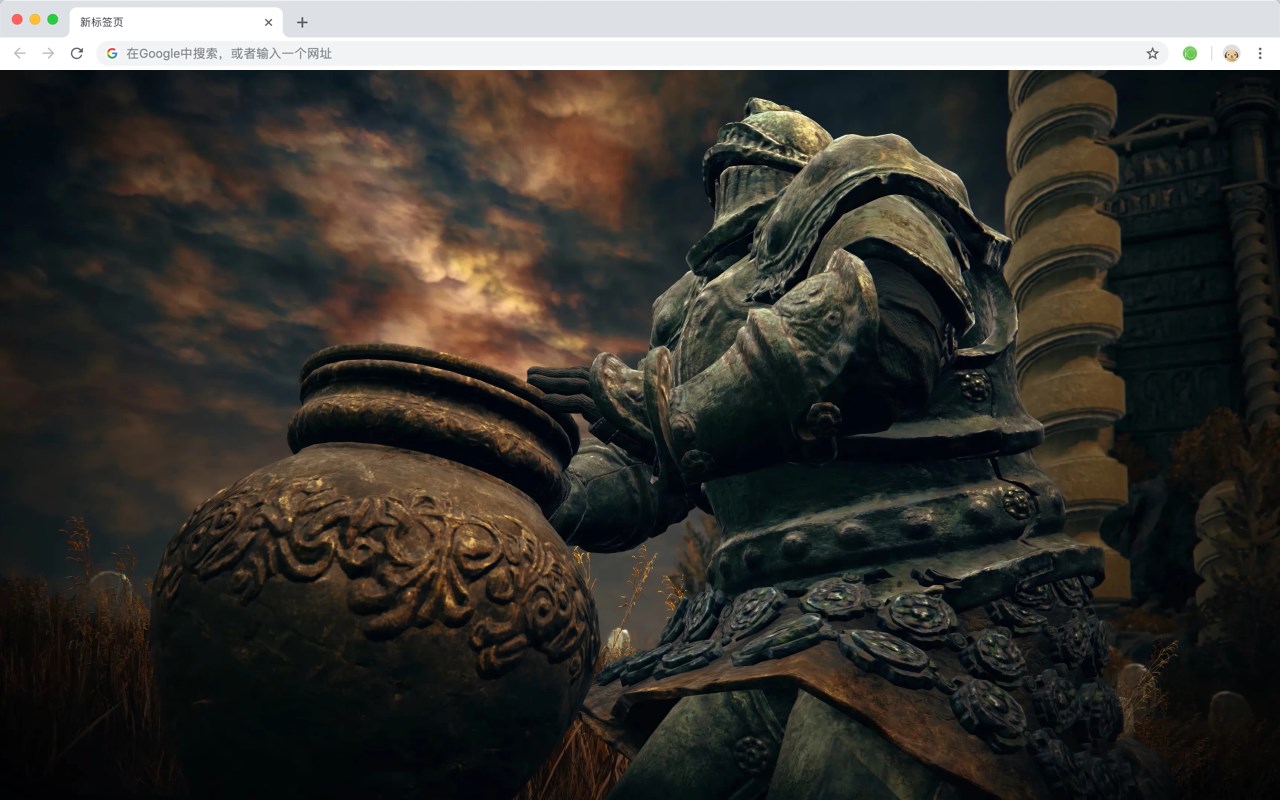Screen dimensions: 1280x800
Task: Go forward using the right arrow
Action: tap(47, 53)
